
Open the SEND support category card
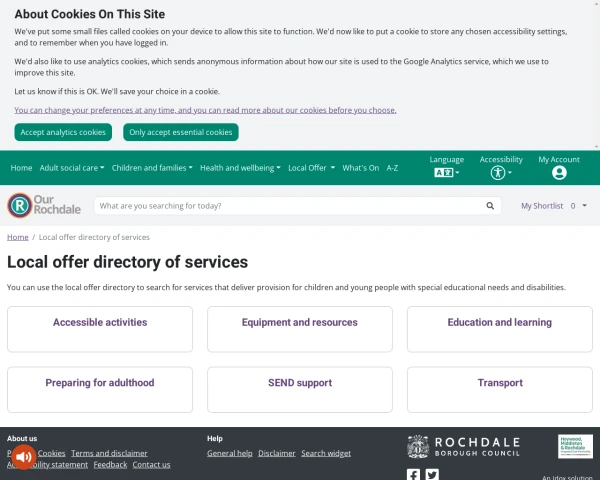tap(300, 390)
